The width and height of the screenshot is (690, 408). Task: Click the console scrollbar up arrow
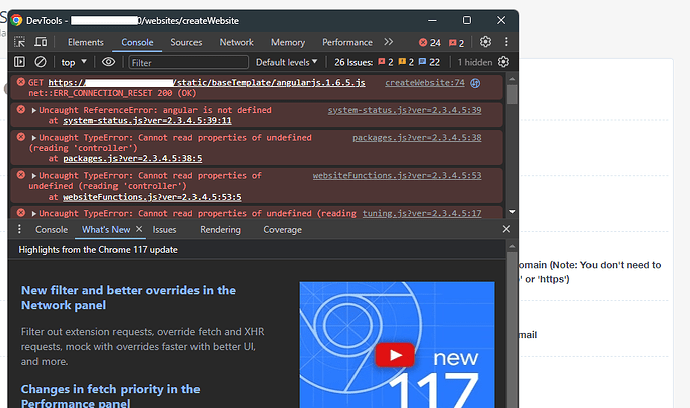tap(512, 80)
